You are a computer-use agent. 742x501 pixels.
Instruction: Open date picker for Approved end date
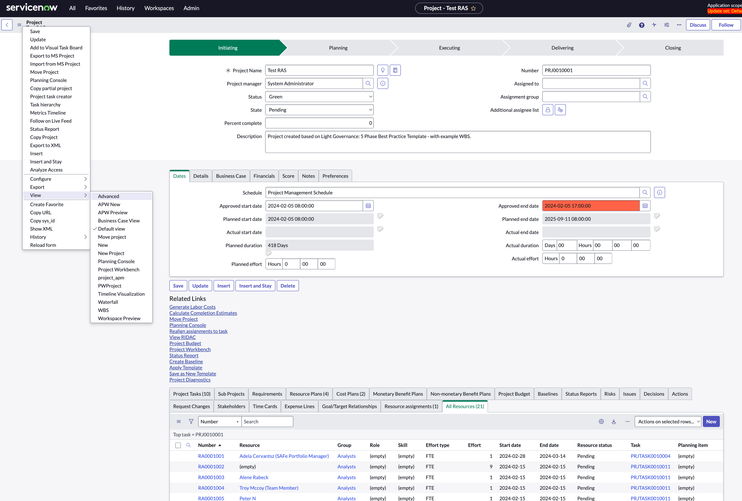click(645, 206)
